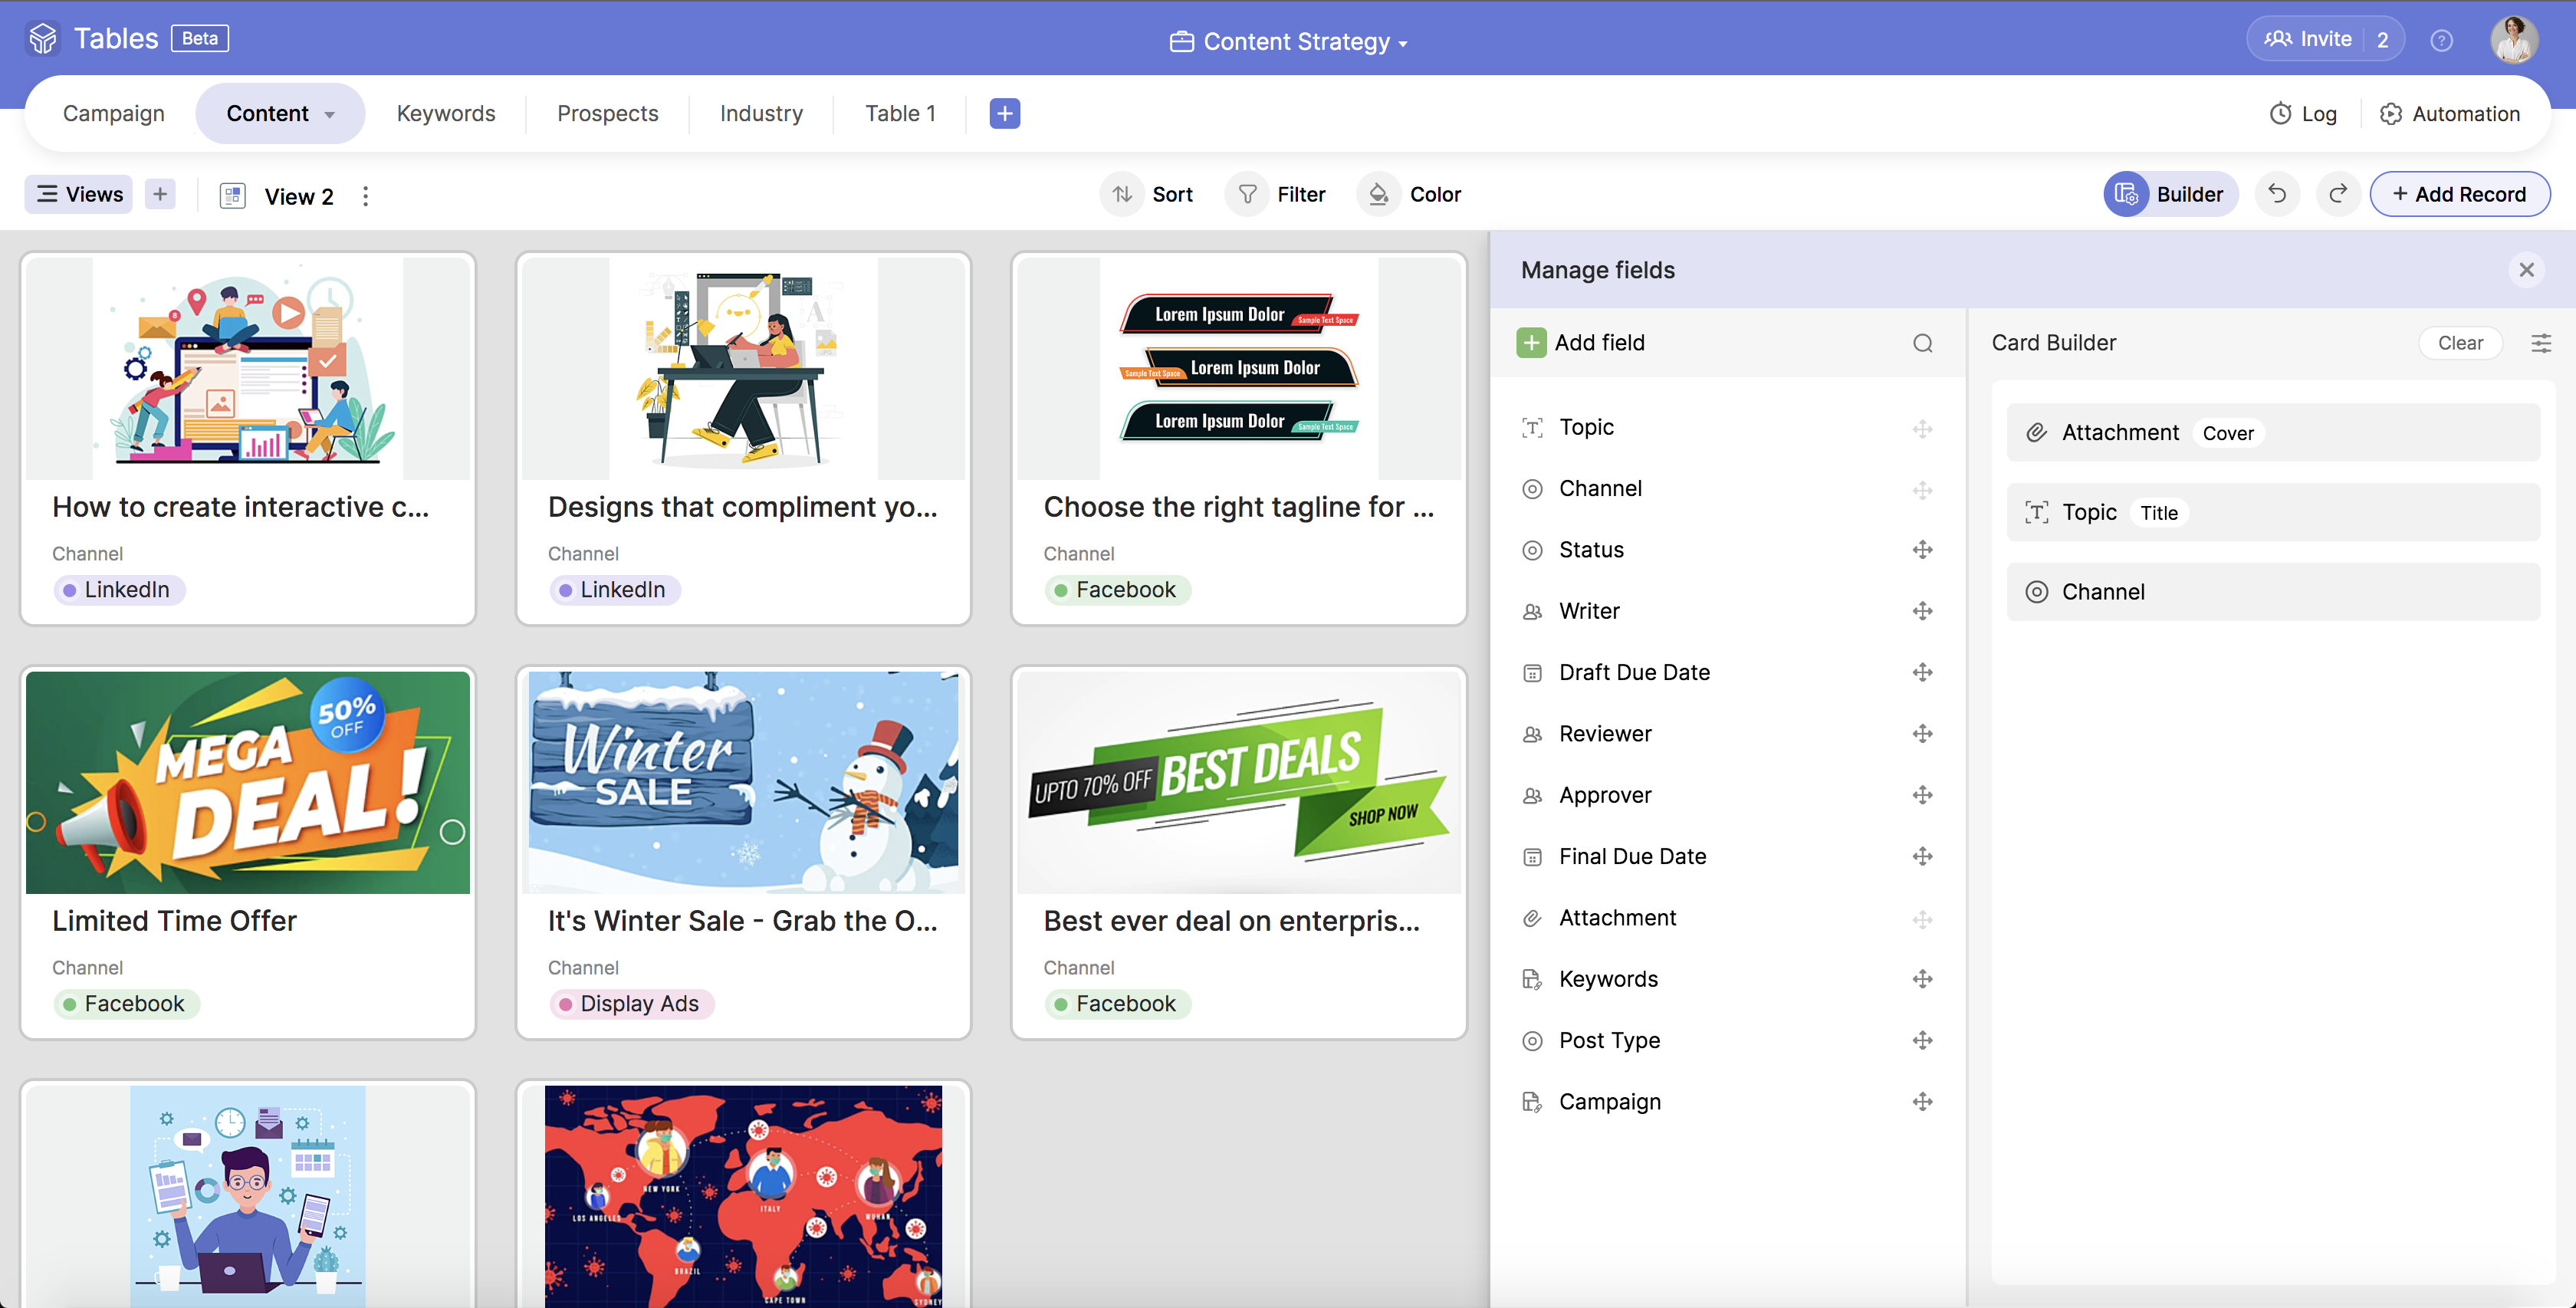The image size is (2576, 1308).
Task: Add a new table with plus icon
Action: coord(1004,113)
